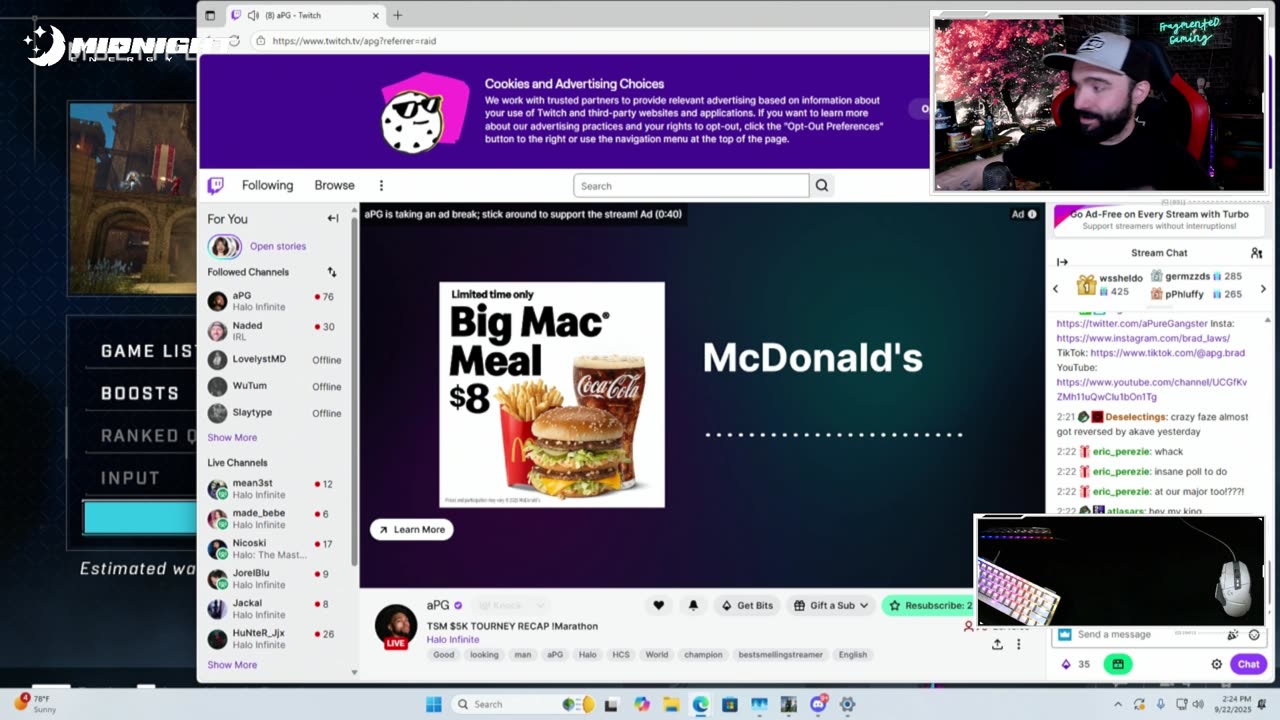Click the green channel points button
The image size is (1280, 720).
[1118, 664]
